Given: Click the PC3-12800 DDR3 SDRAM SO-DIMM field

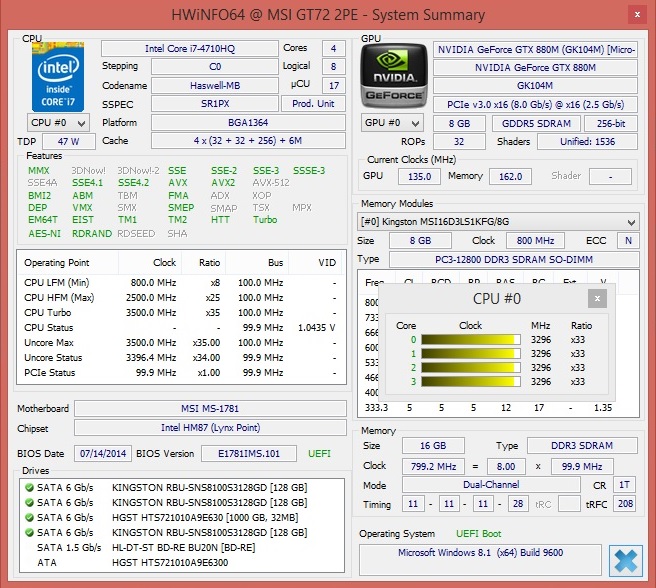Looking at the screenshot, I should (514, 259).
